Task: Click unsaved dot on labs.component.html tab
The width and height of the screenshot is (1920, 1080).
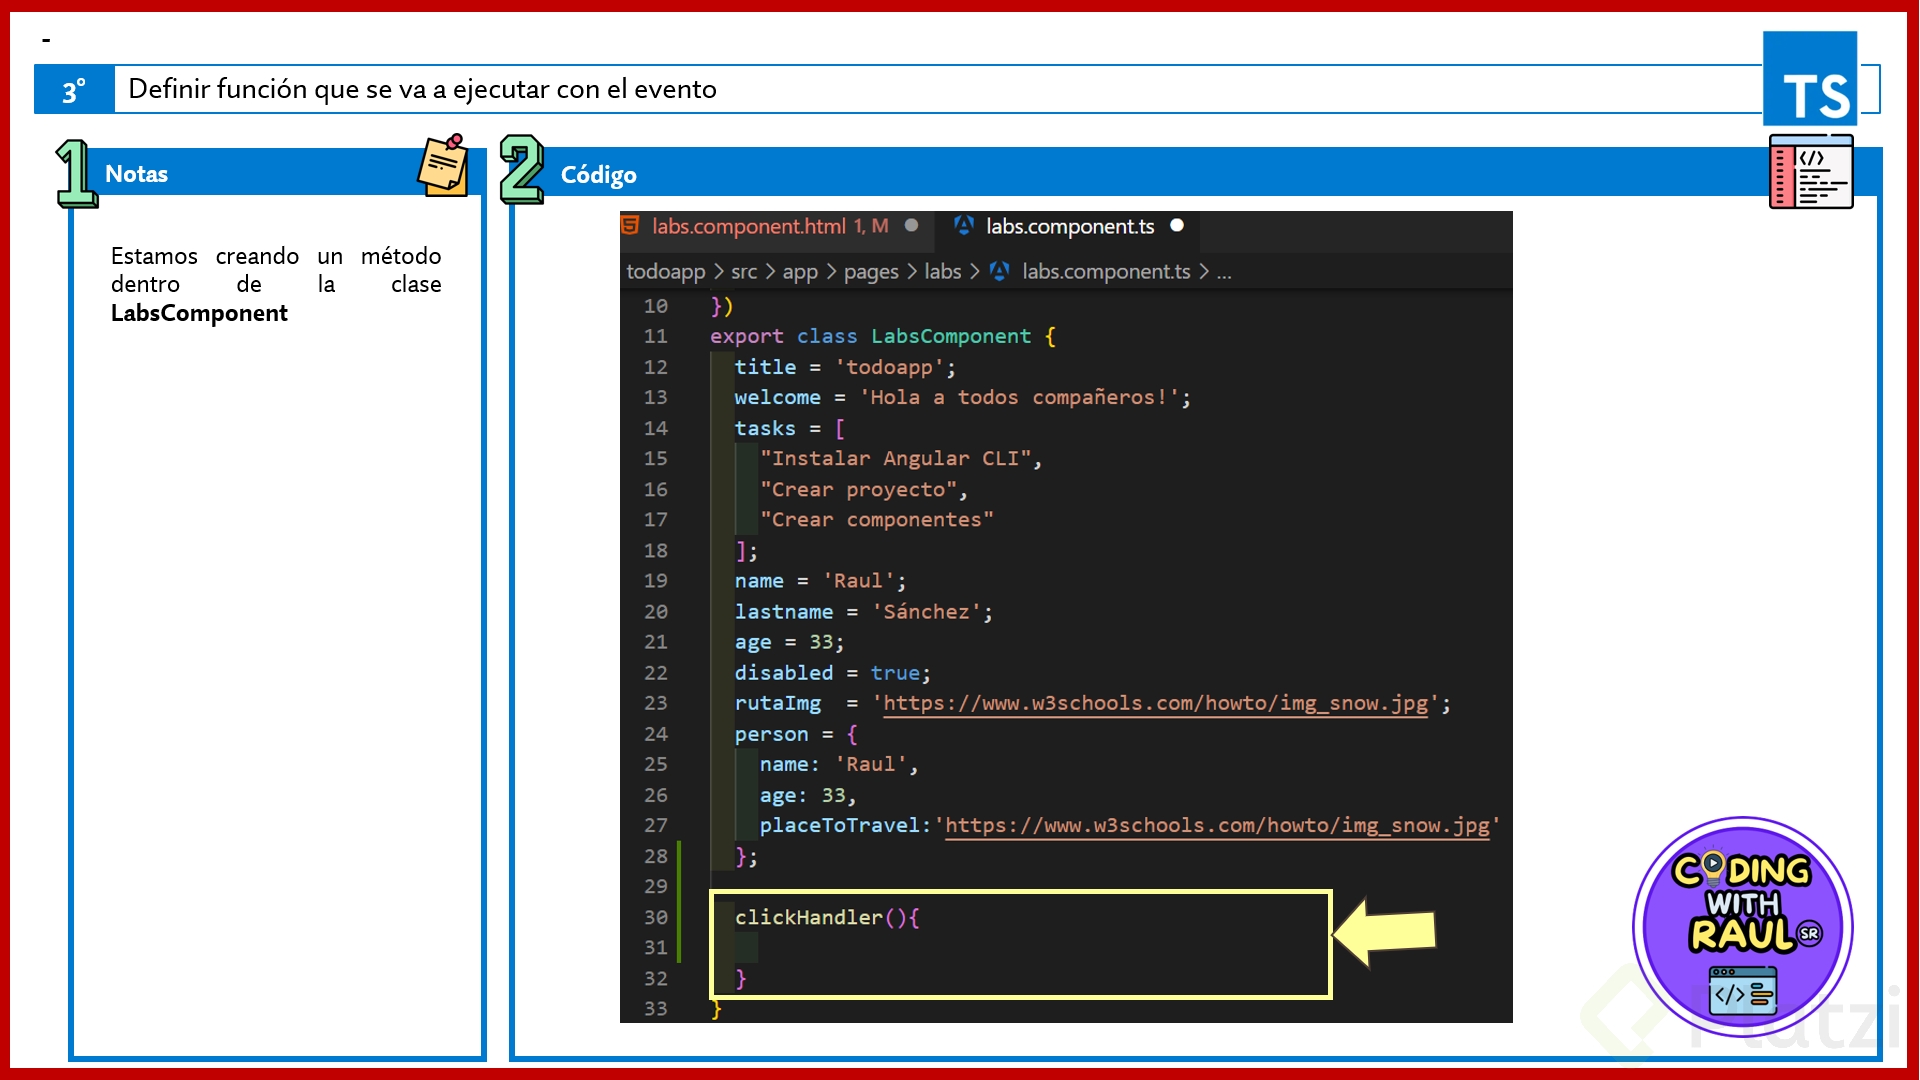Action: [x=911, y=226]
